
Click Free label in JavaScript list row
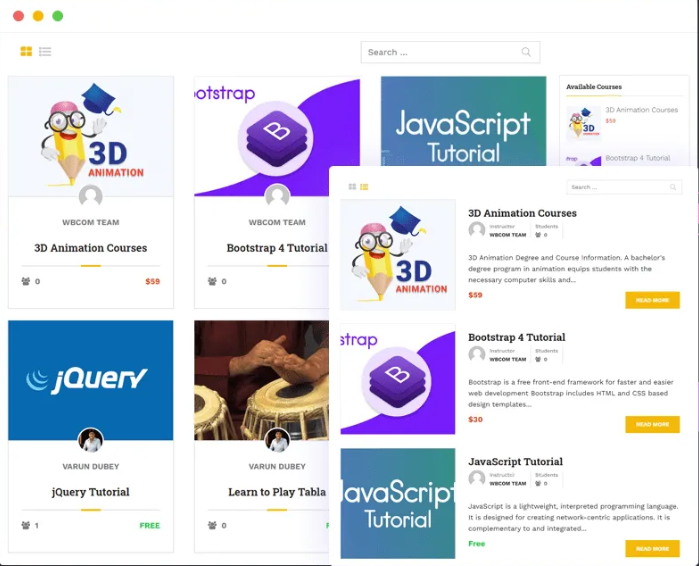pyautogui.click(x=477, y=544)
